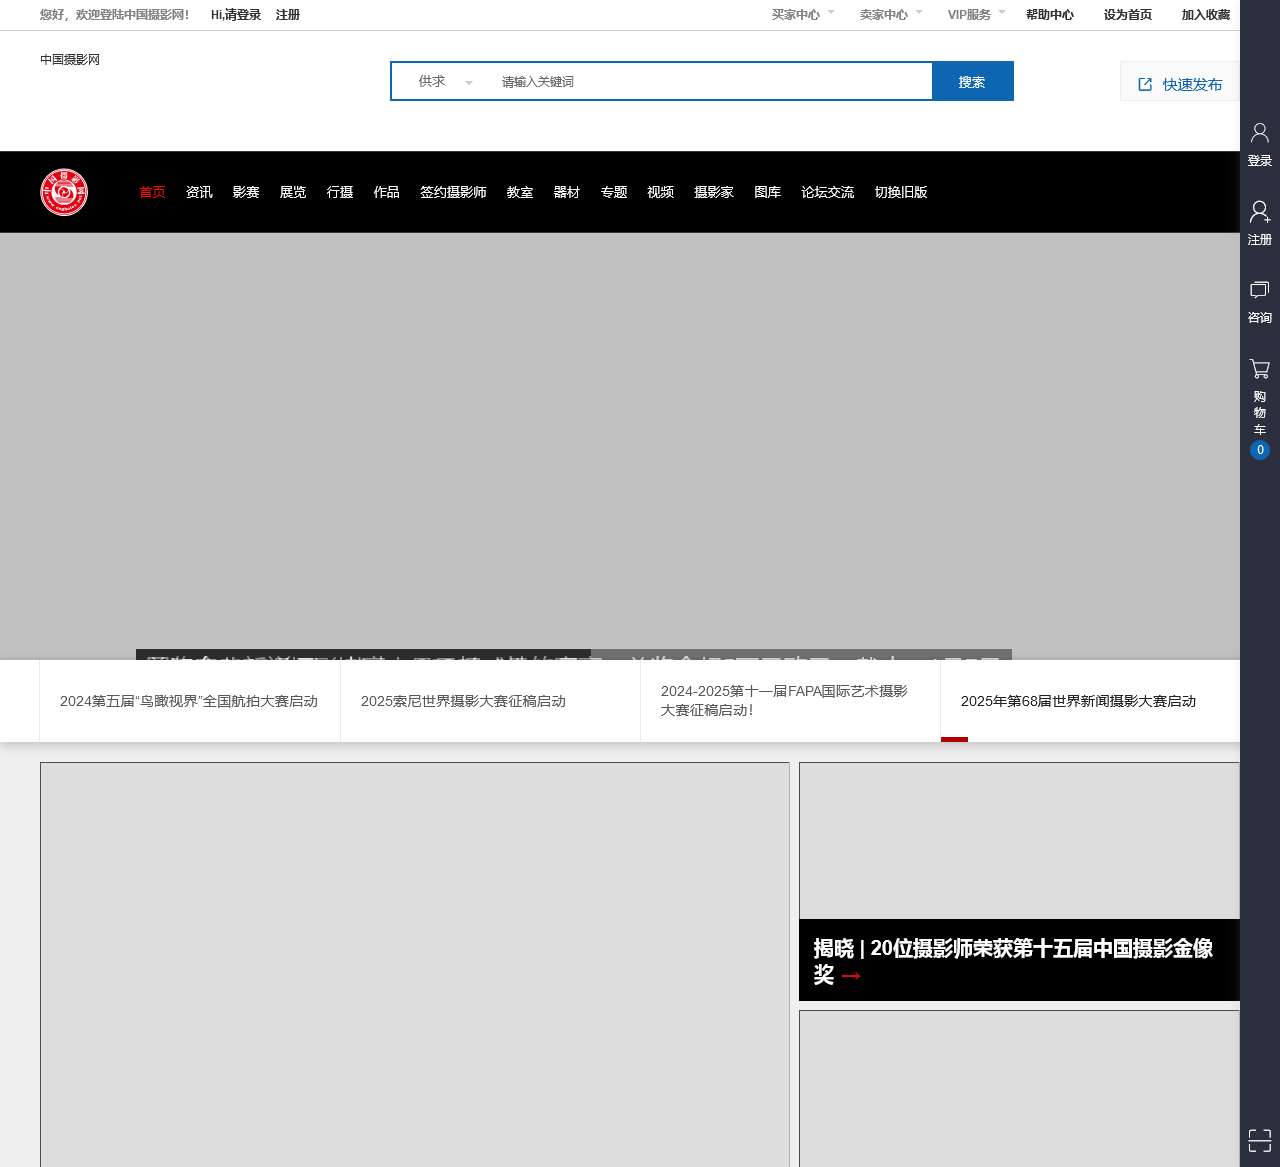This screenshot has width=1280, height=1167.
Task: Click the 快速发布 button
Action: point(1180,82)
